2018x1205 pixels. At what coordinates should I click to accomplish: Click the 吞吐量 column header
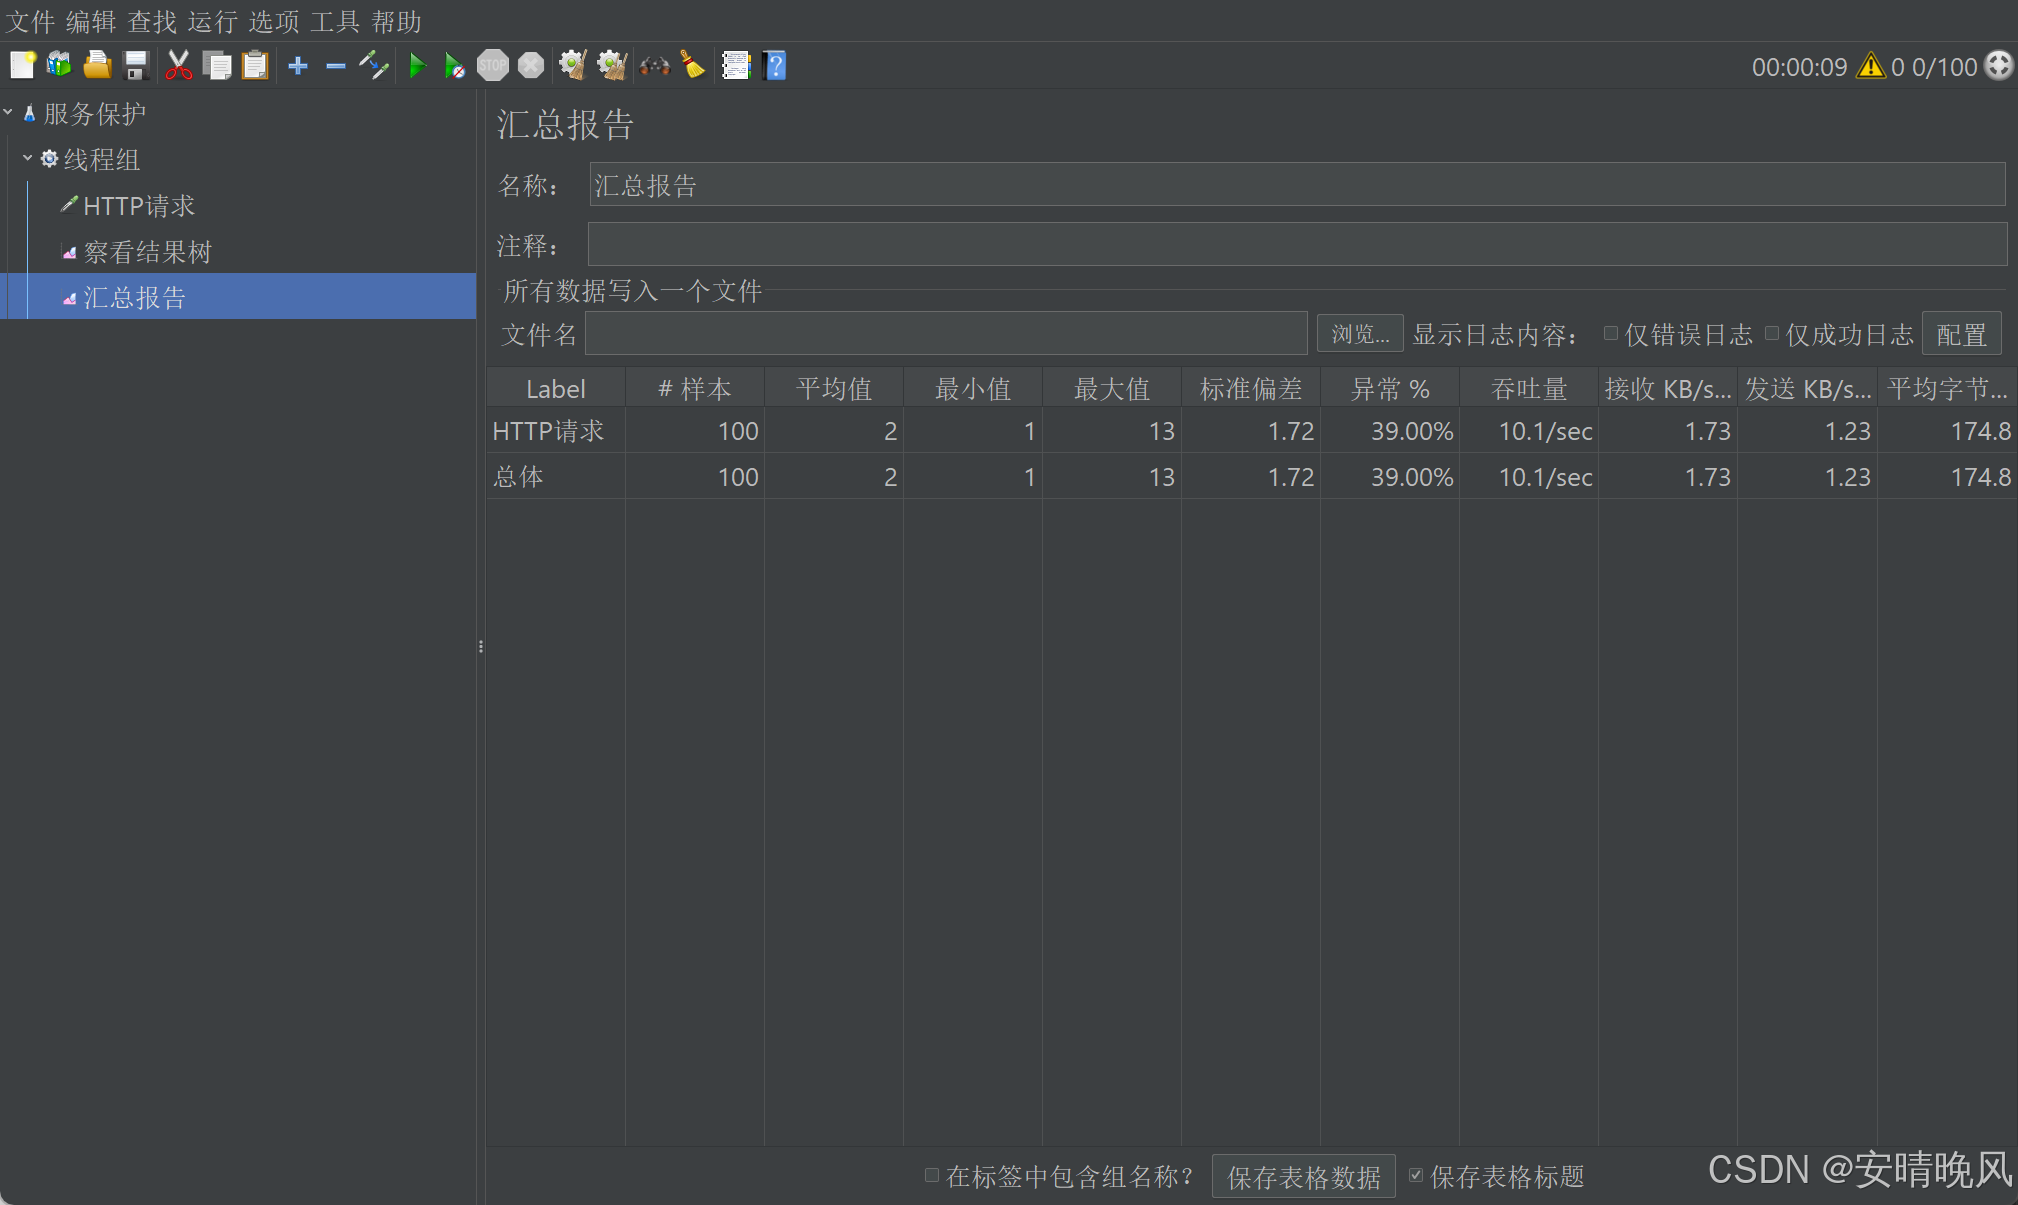(x=1529, y=389)
